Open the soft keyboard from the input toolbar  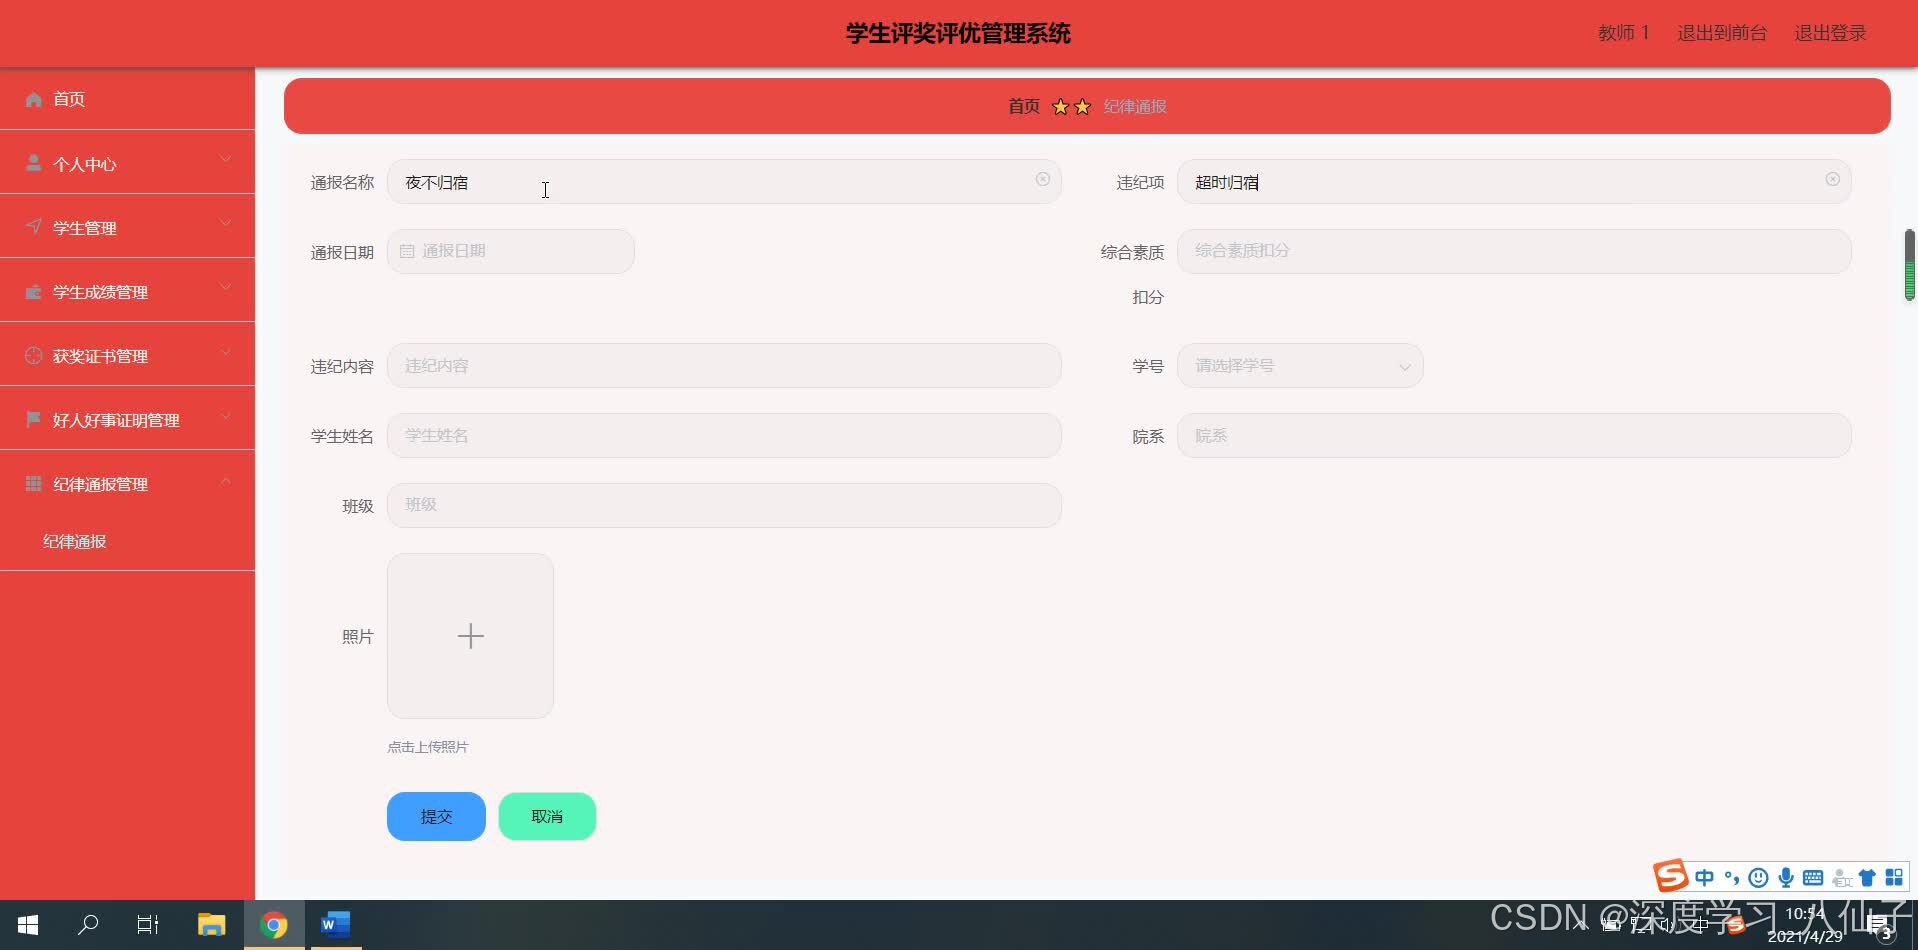click(1813, 877)
